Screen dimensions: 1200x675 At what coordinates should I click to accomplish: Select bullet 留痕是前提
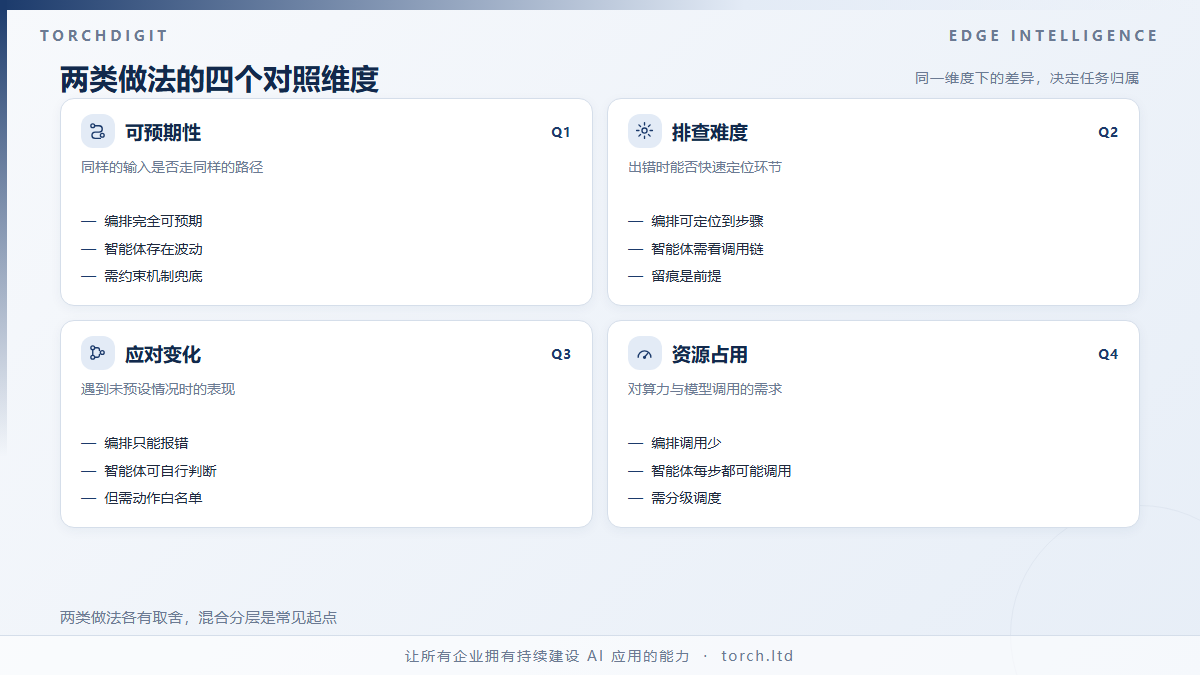pos(686,276)
